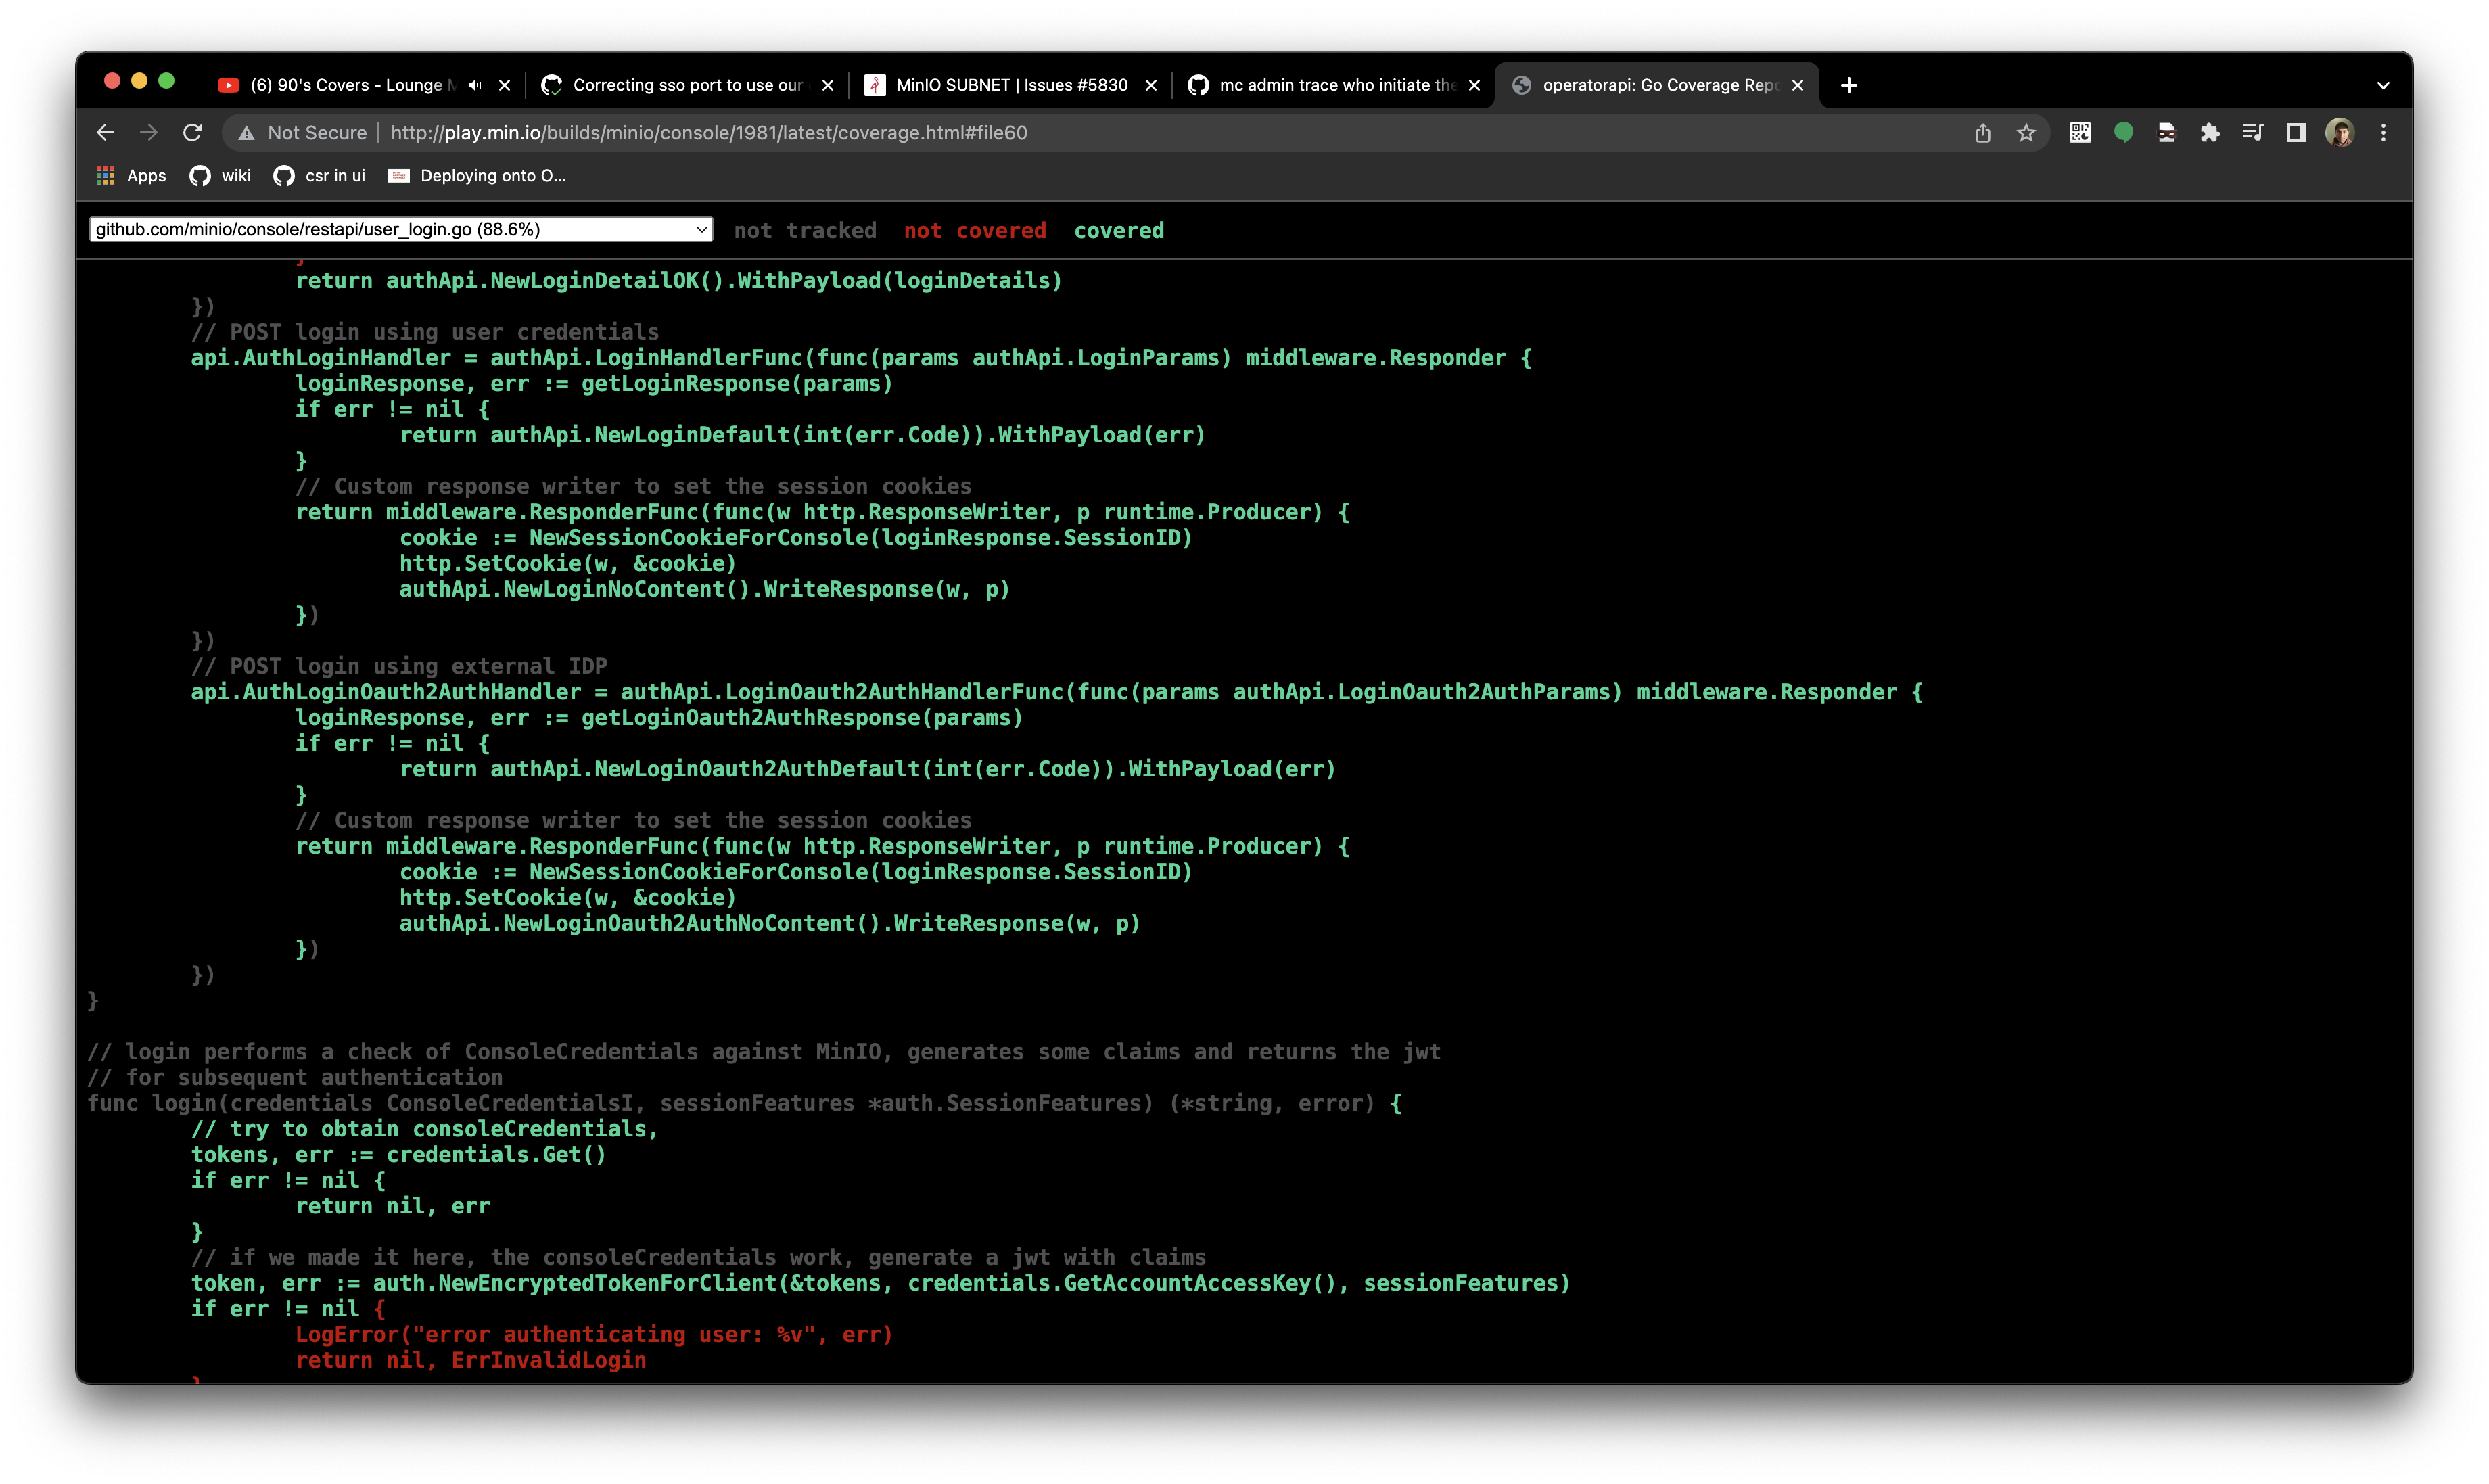
Task: Switch to mc admin trace tab
Action: (x=1335, y=85)
